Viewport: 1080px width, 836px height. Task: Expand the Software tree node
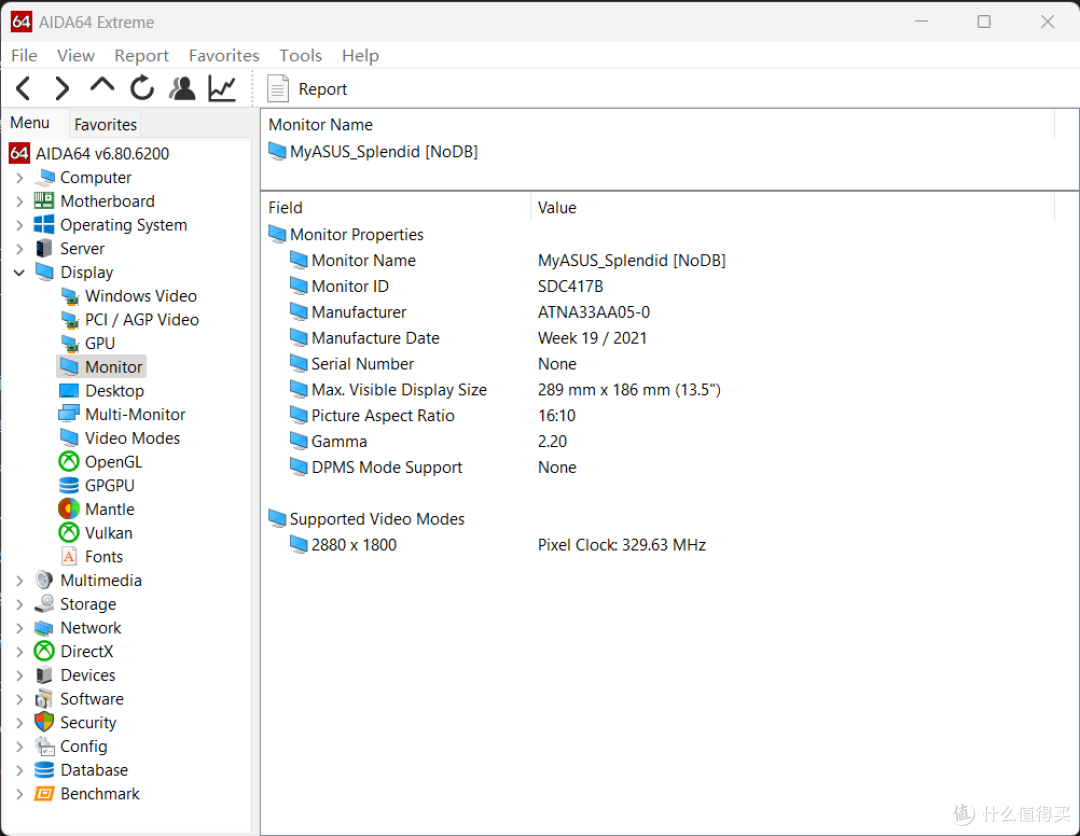coord(19,699)
